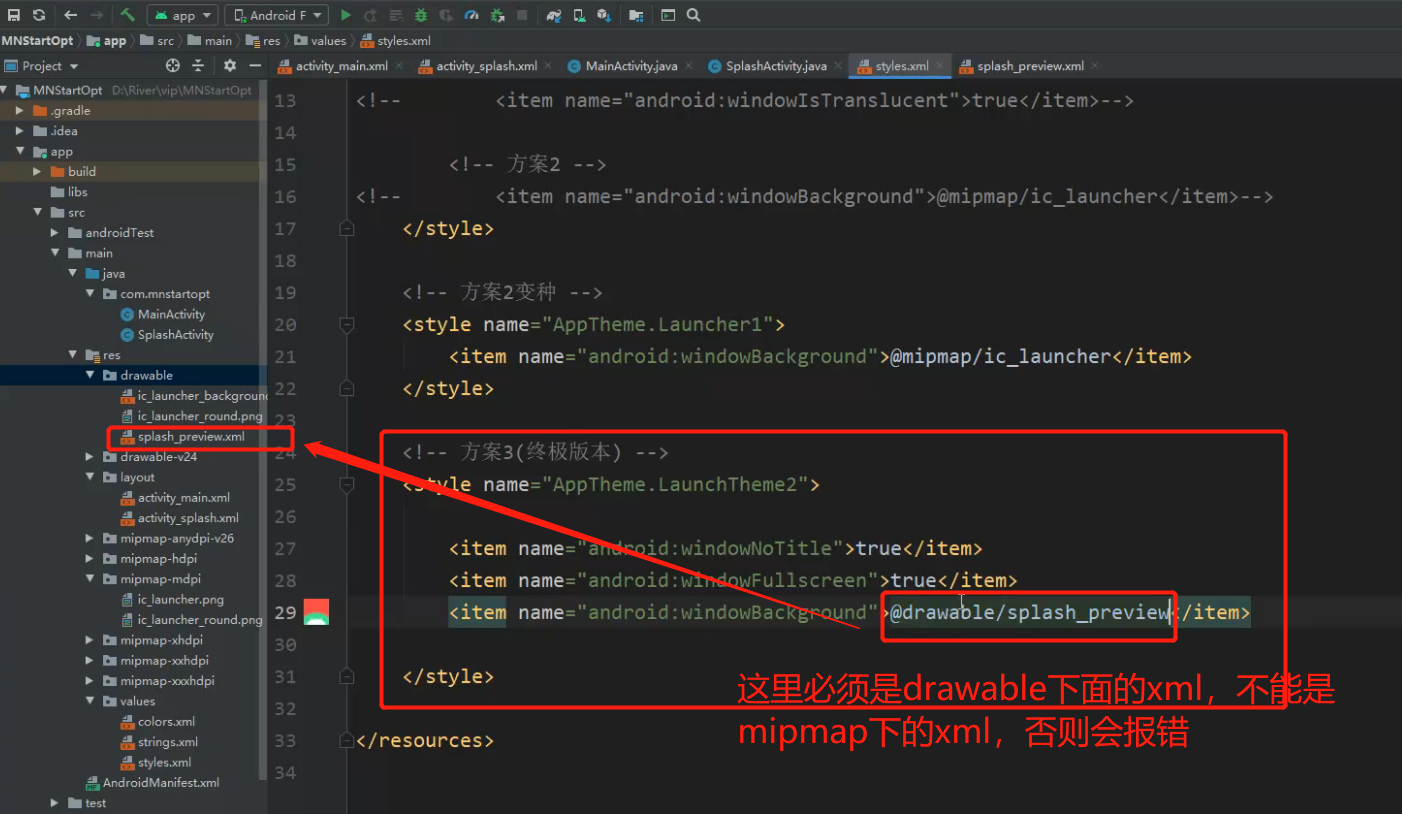1402x814 pixels.
Task: Open the app run configuration dropdown
Action: point(182,15)
